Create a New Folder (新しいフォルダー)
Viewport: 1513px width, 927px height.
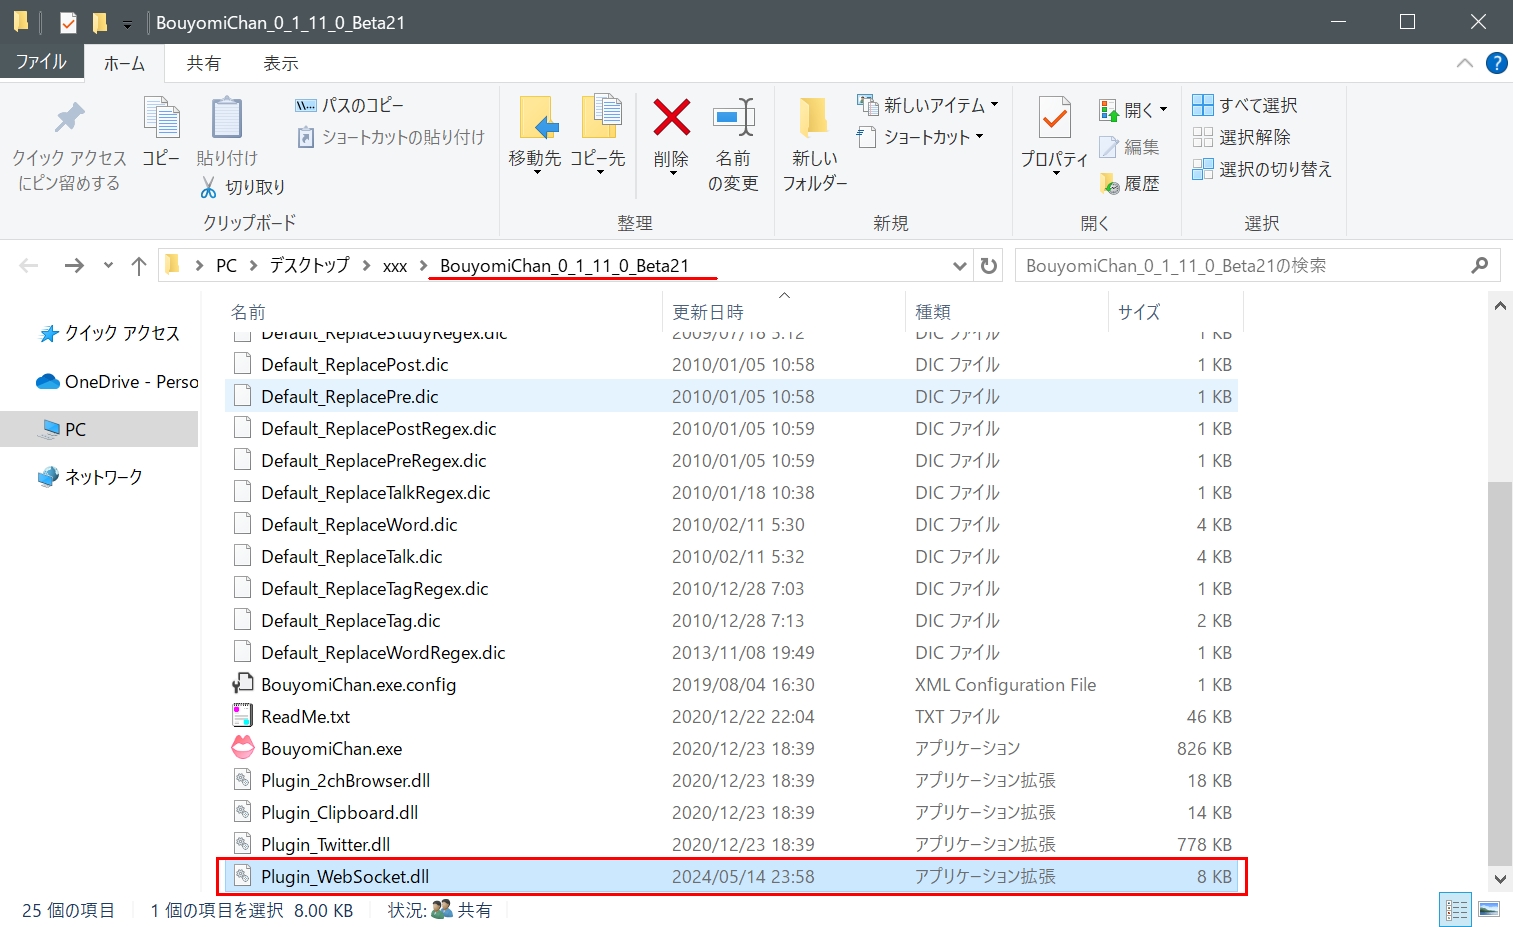(x=814, y=143)
